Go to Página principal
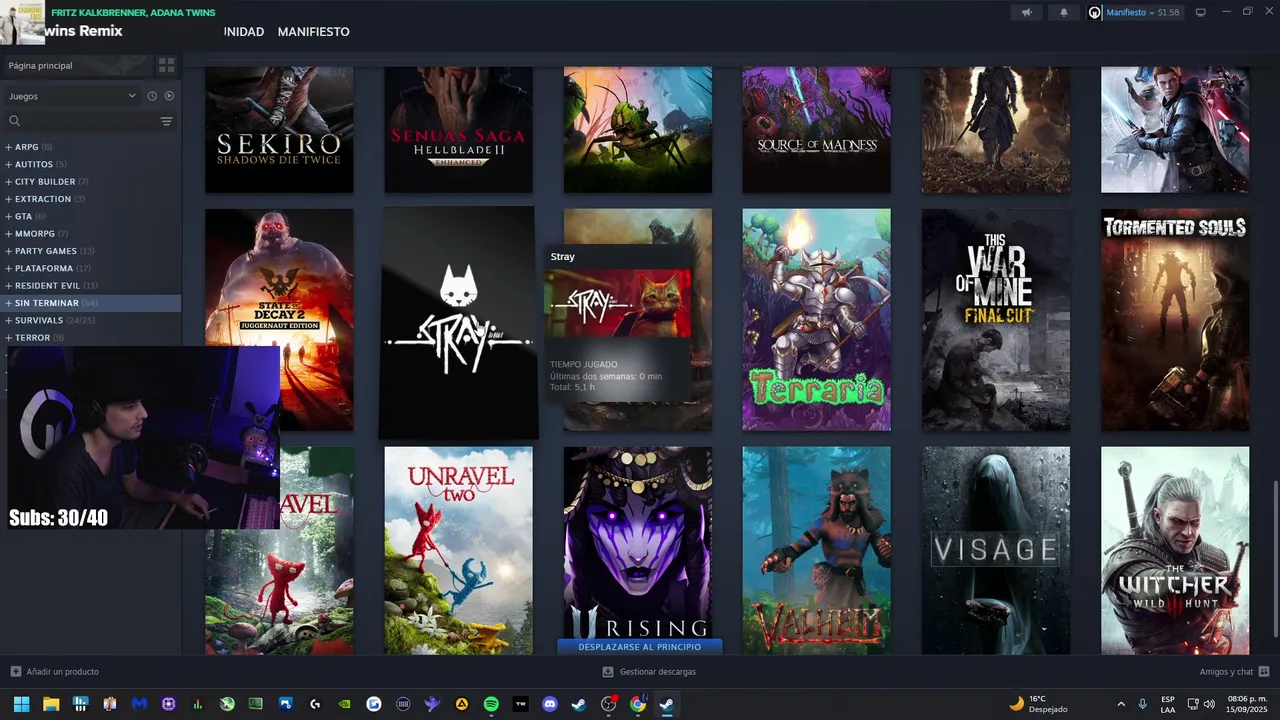The width and height of the screenshot is (1280, 720). [x=76, y=65]
